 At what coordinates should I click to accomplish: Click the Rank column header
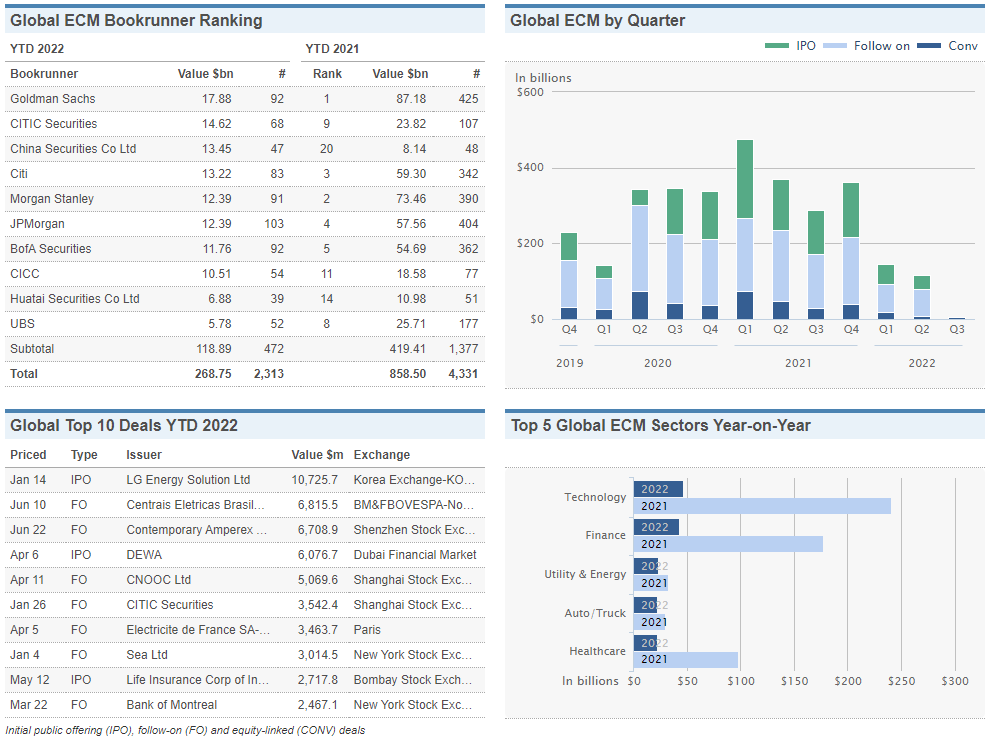tap(327, 74)
